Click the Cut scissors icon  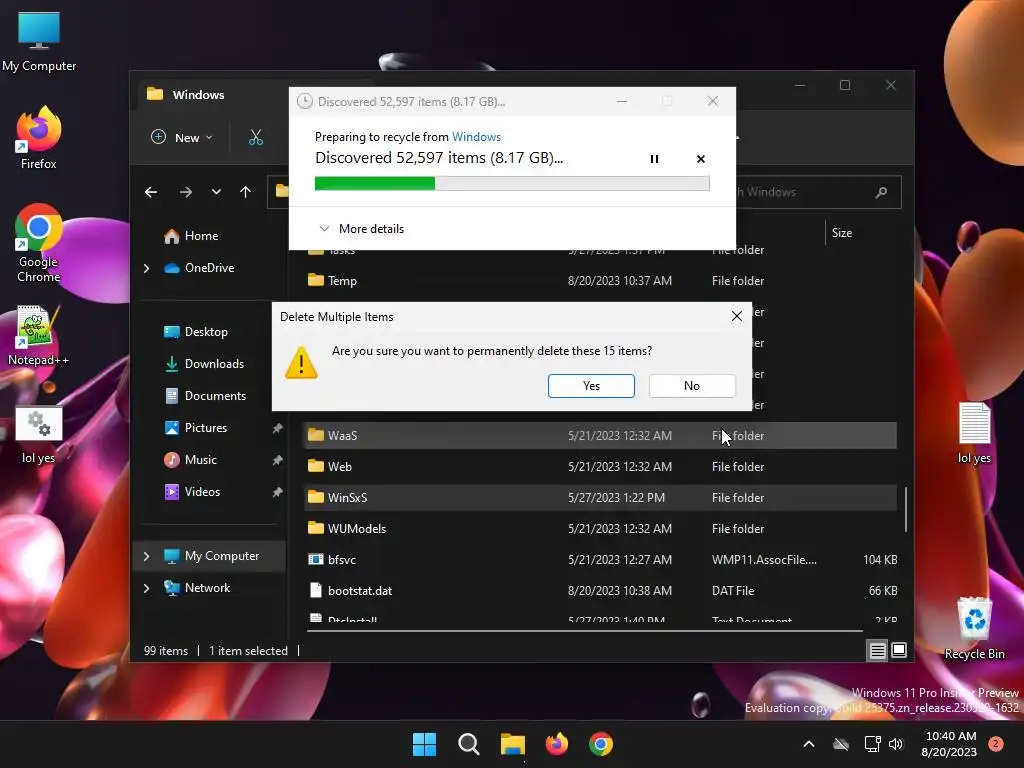click(256, 137)
